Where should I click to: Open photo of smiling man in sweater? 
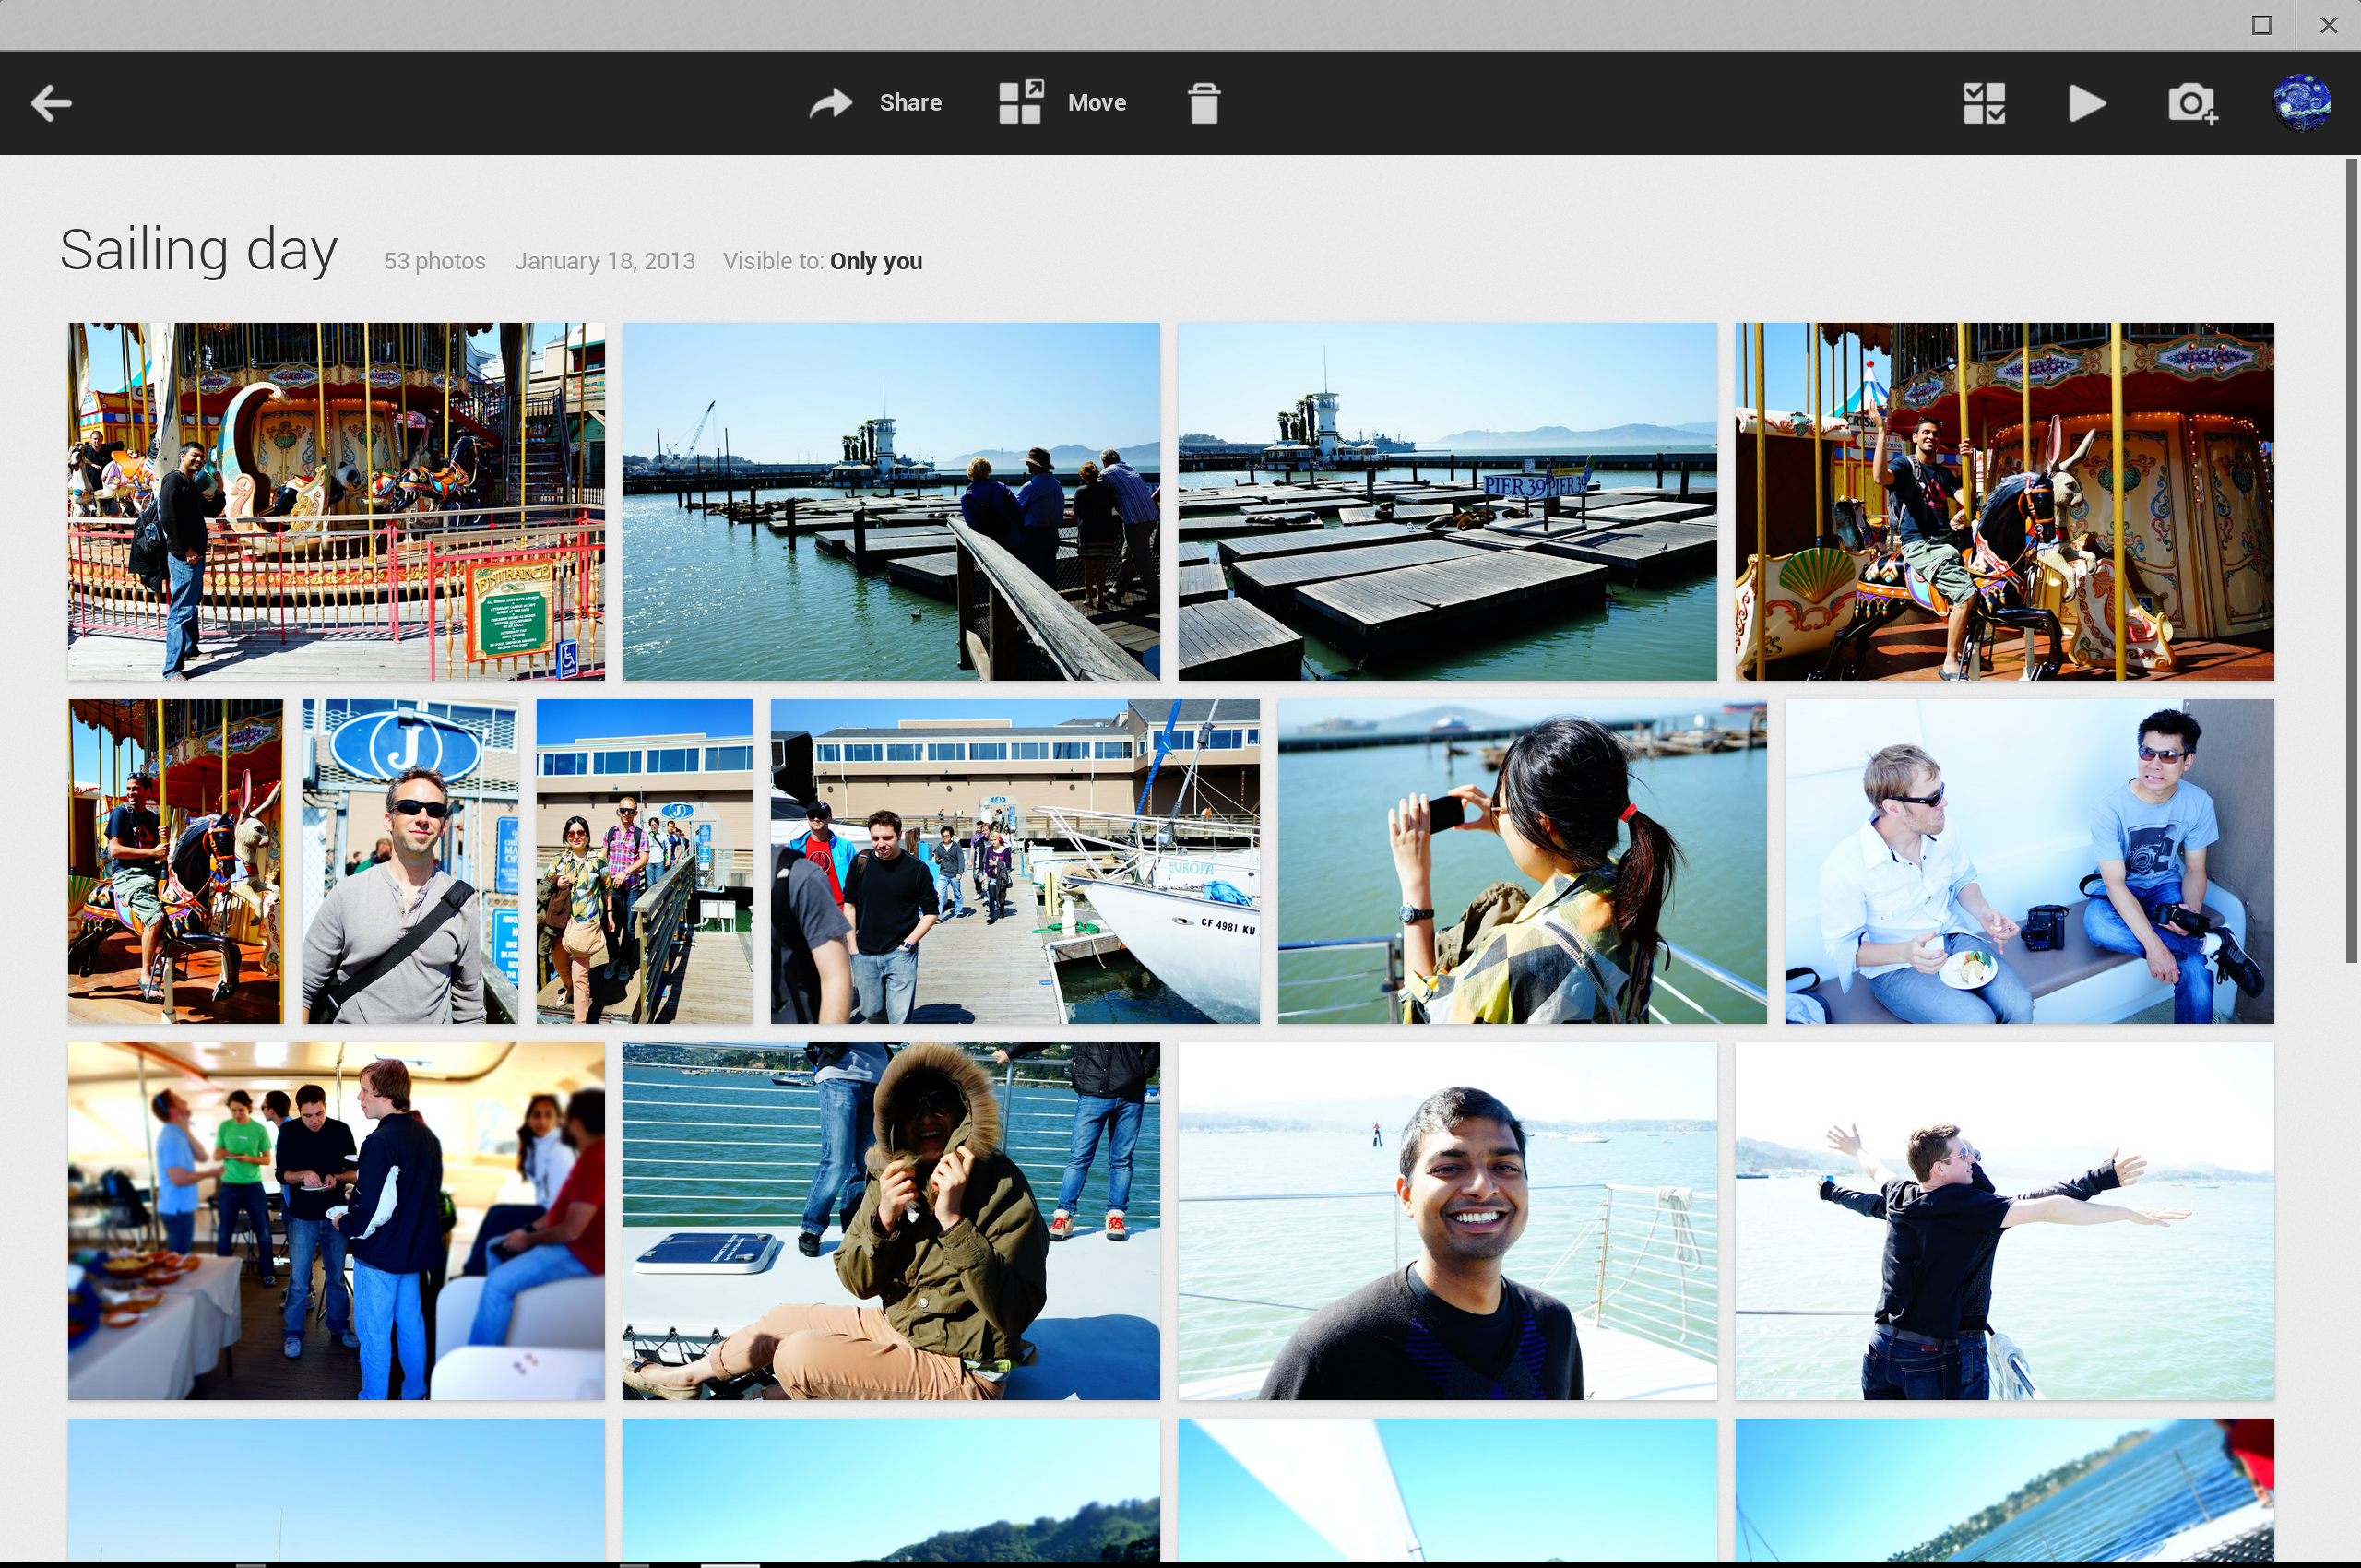1447,1221
